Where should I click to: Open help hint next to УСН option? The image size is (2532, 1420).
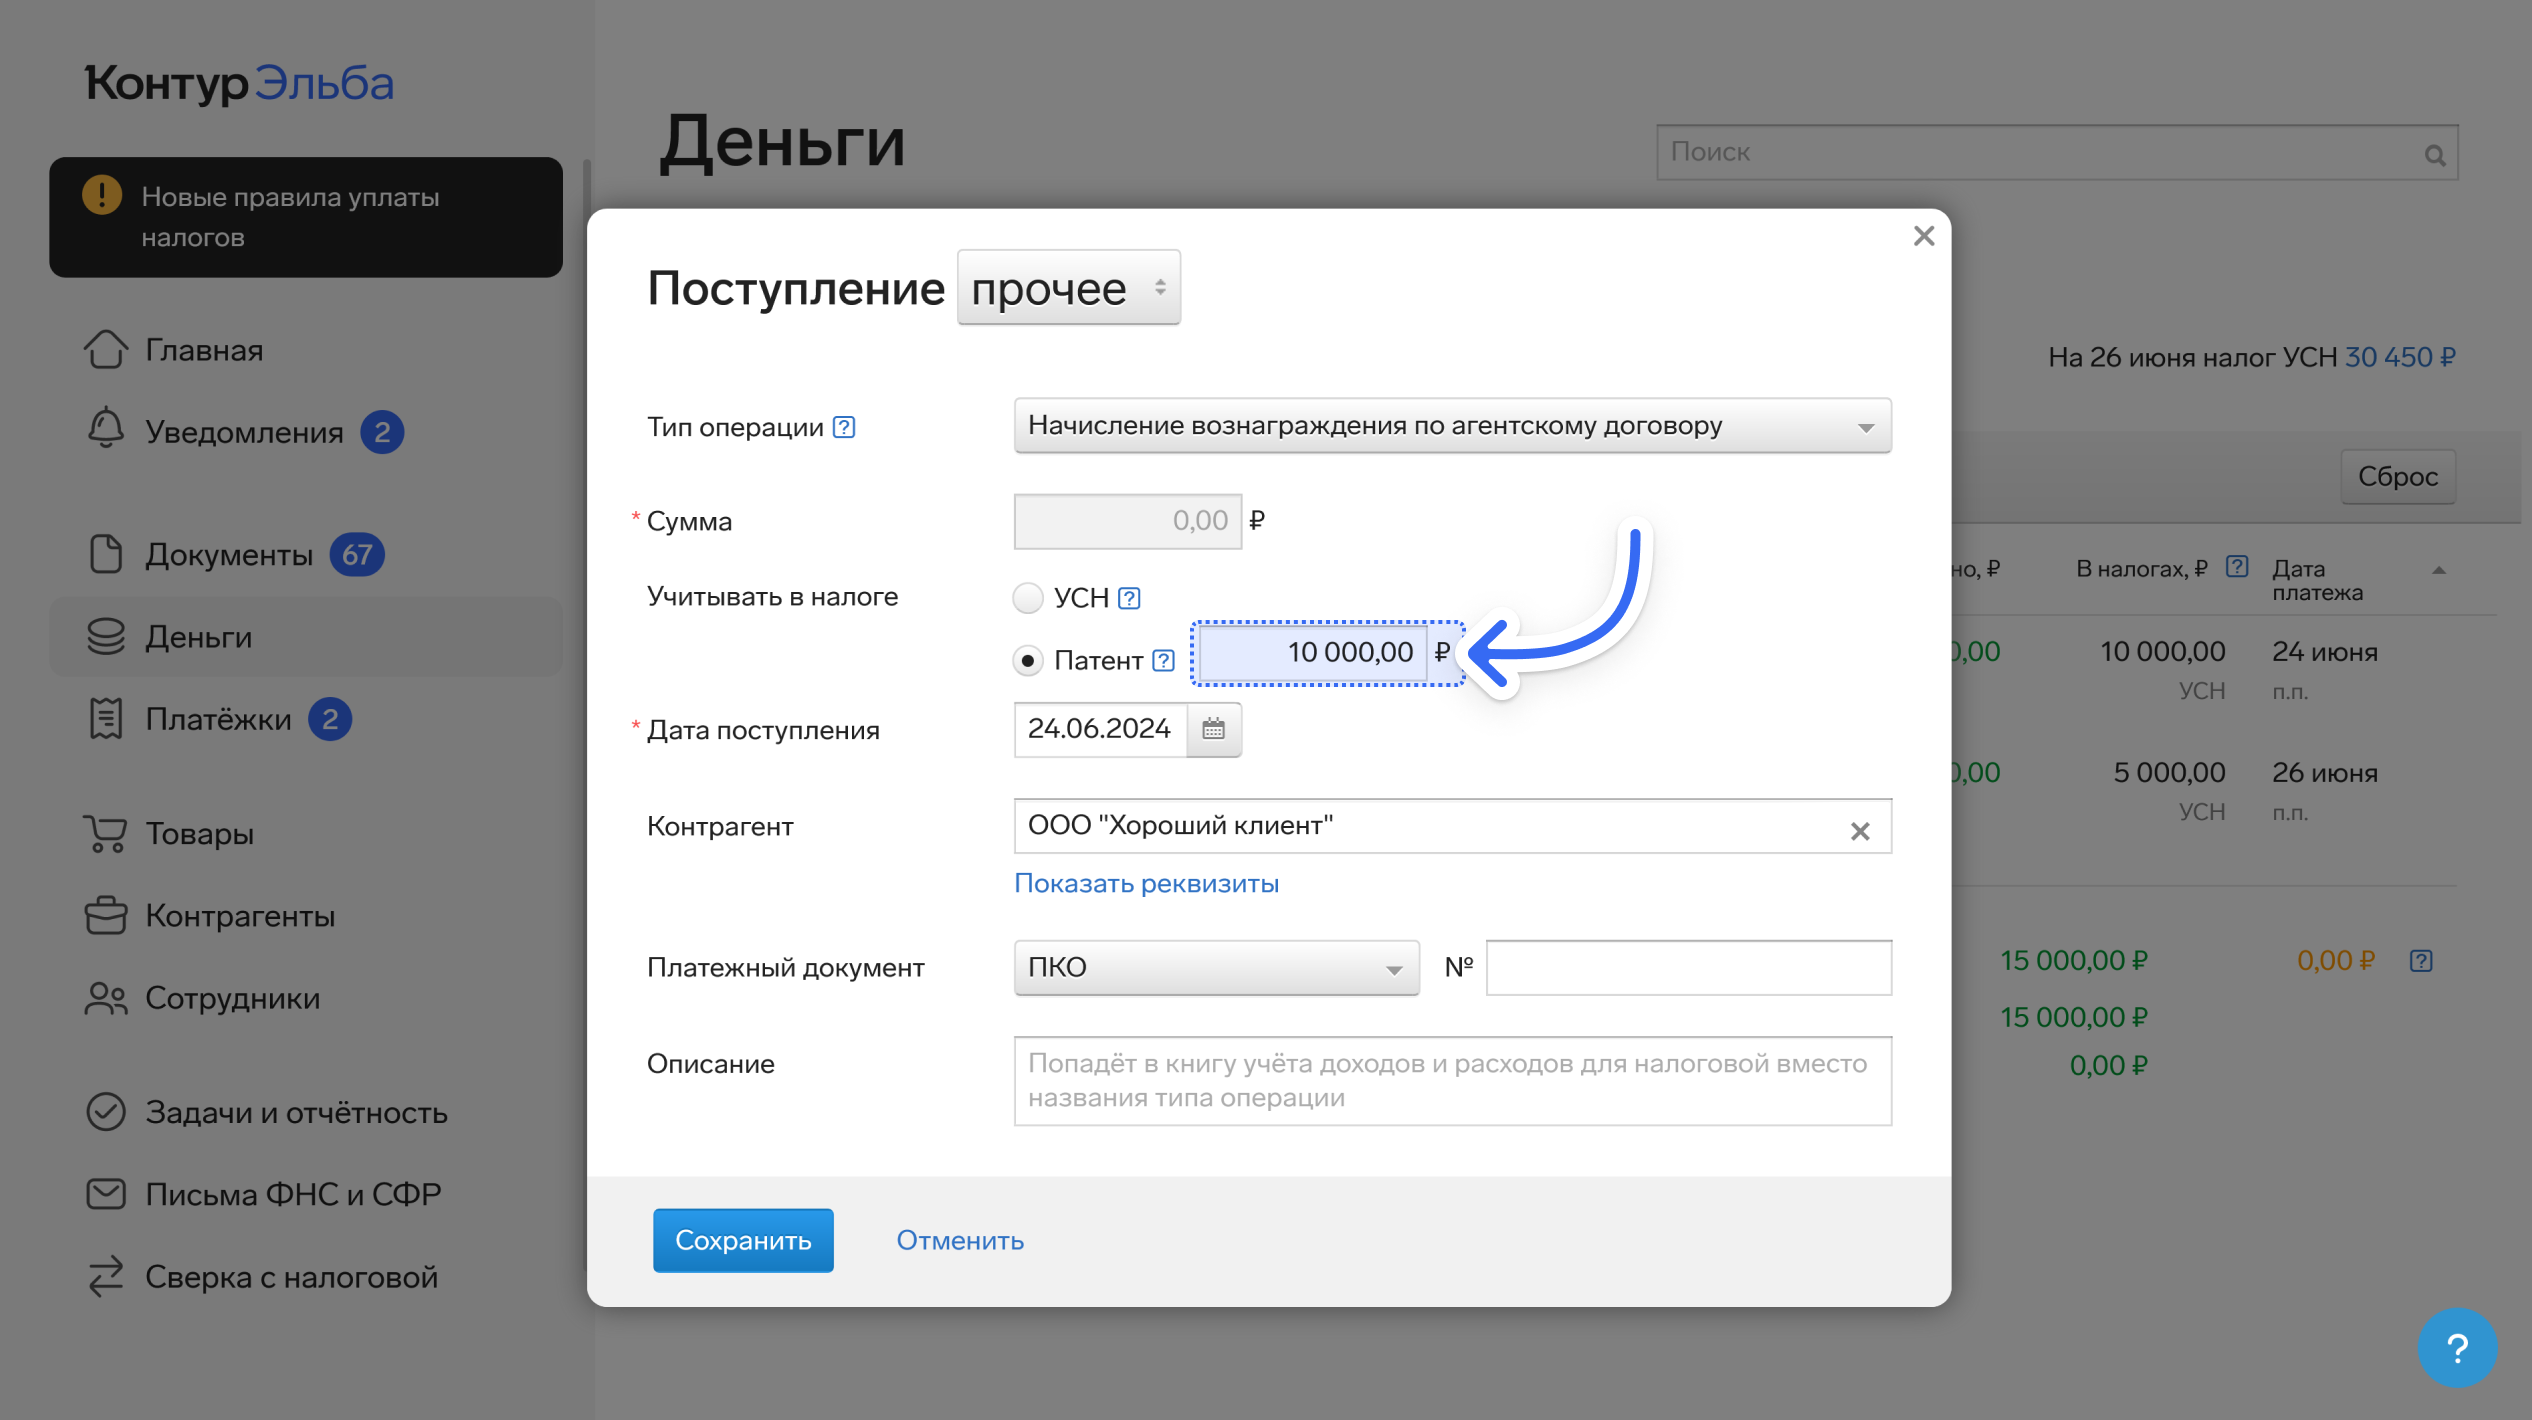[x=1129, y=598]
